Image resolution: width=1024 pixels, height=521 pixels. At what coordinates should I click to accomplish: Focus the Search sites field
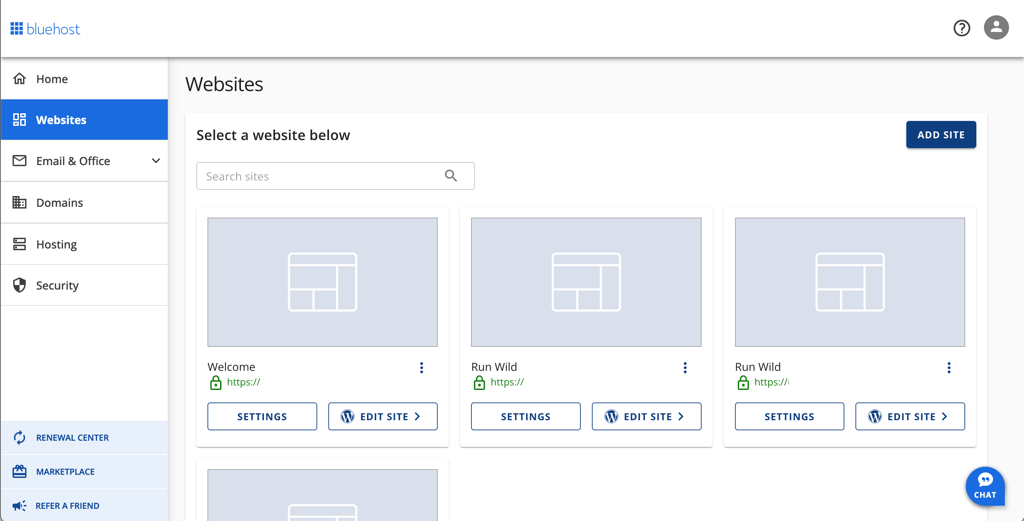(335, 176)
